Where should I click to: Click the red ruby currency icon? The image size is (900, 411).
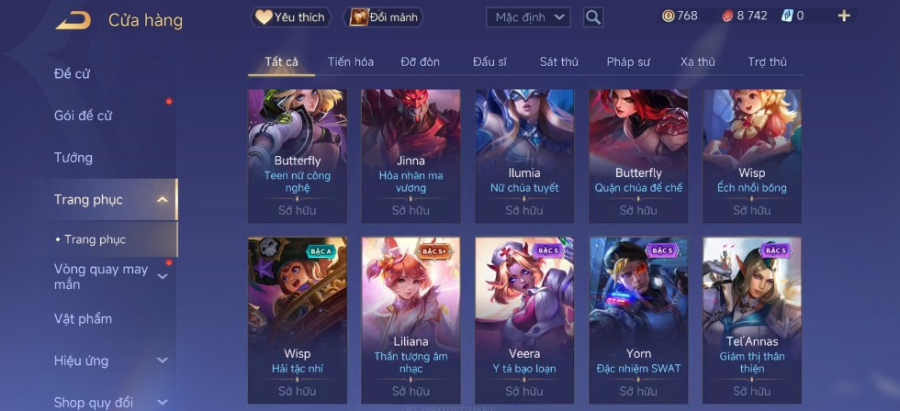(728, 16)
